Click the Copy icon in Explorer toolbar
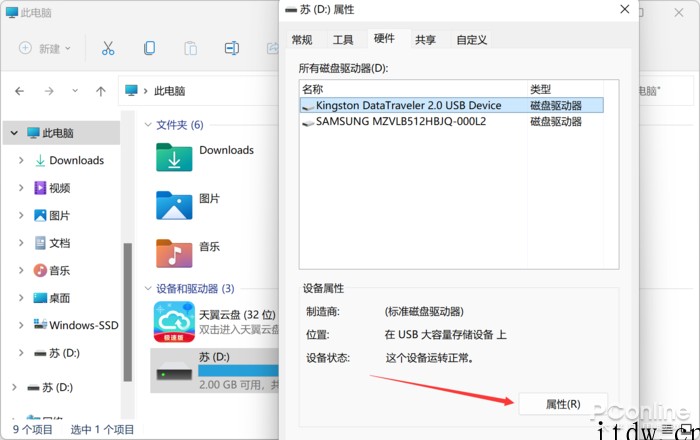This screenshot has height=440, width=700. coord(149,48)
